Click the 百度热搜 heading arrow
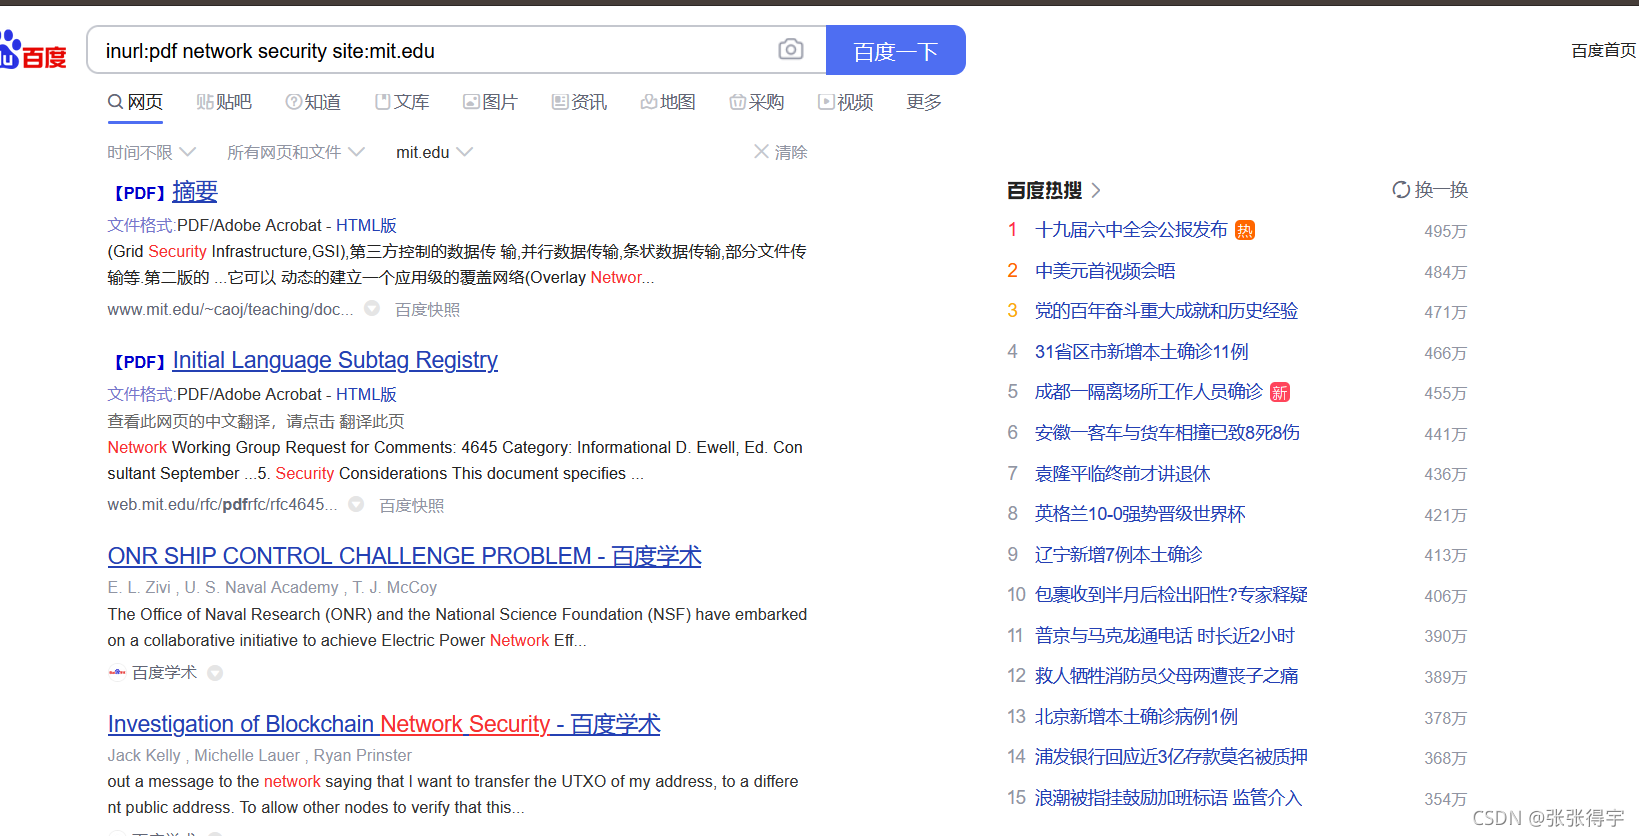The width and height of the screenshot is (1639, 836). tap(1096, 190)
